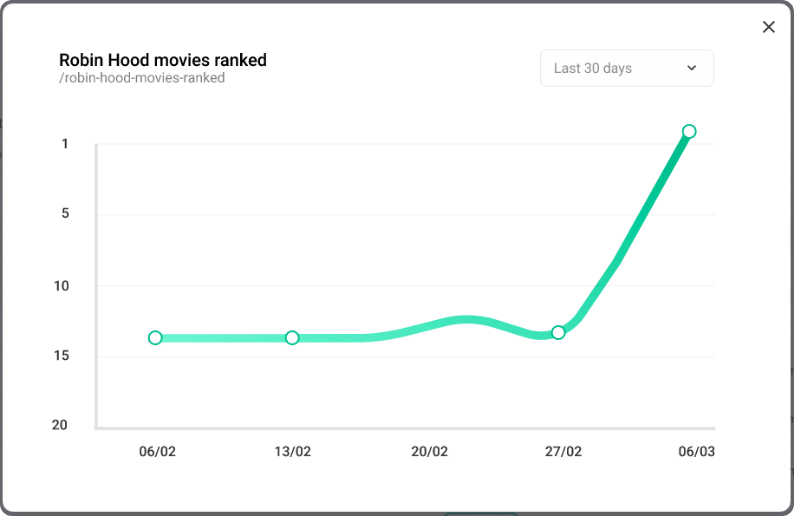Click the 27/02 x-axis date label
The image size is (794, 516).
click(x=563, y=452)
